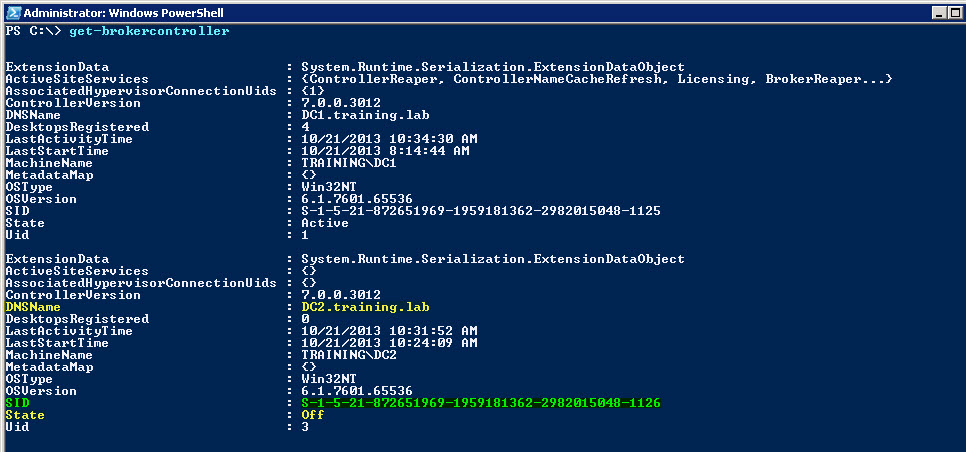Image resolution: width=966 pixels, height=452 pixels.
Task: Click the green-highlighted SID label
Action: [17, 403]
